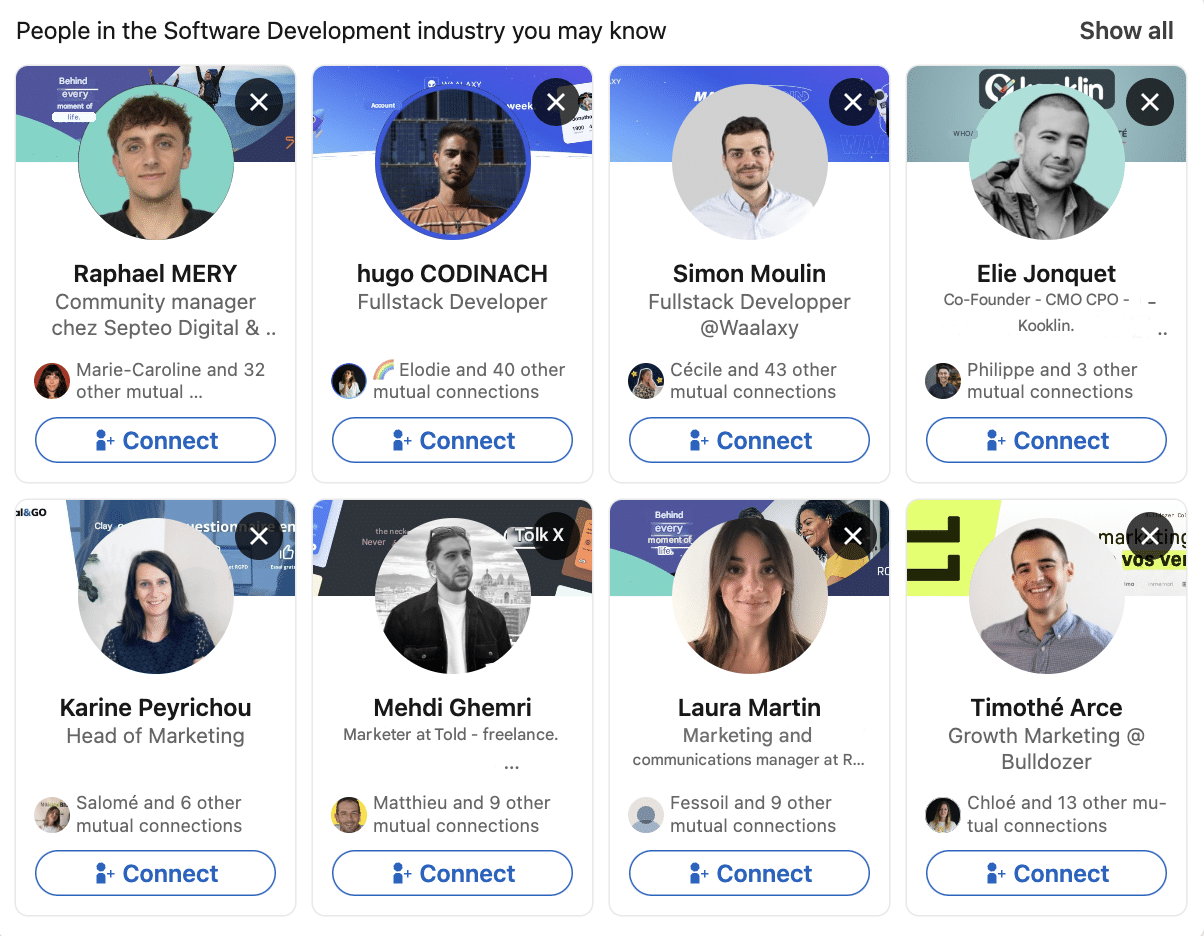The image size is (1204, 936).
Task: Dismiss Elie Jonquet's suggestion card
Action: pyautogui.click(x=1150, y=102)
